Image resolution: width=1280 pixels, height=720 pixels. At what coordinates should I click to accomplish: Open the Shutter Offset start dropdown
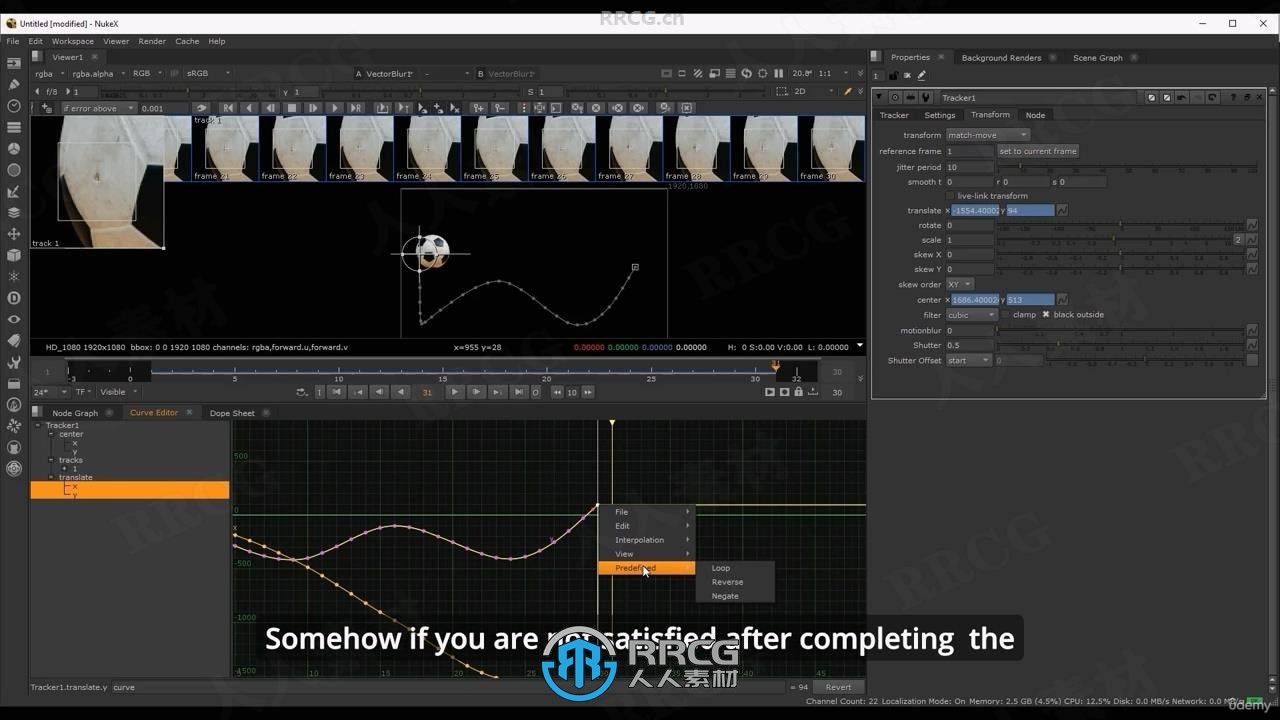(x=968, y=361)
